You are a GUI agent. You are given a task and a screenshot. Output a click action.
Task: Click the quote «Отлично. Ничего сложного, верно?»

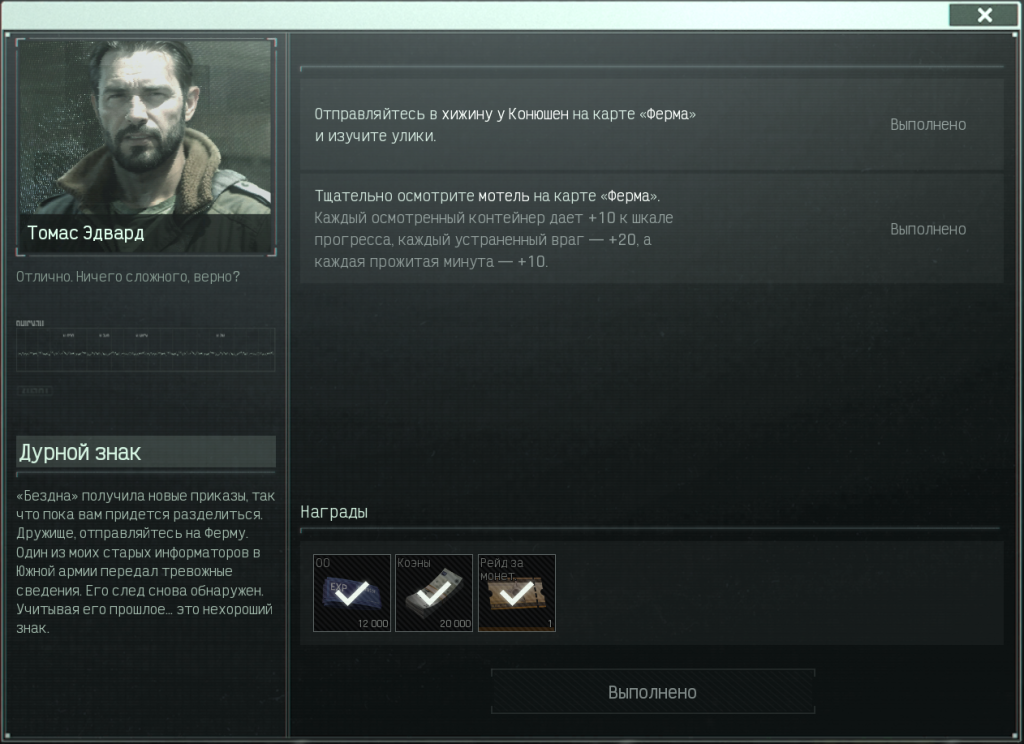(128, 277)
